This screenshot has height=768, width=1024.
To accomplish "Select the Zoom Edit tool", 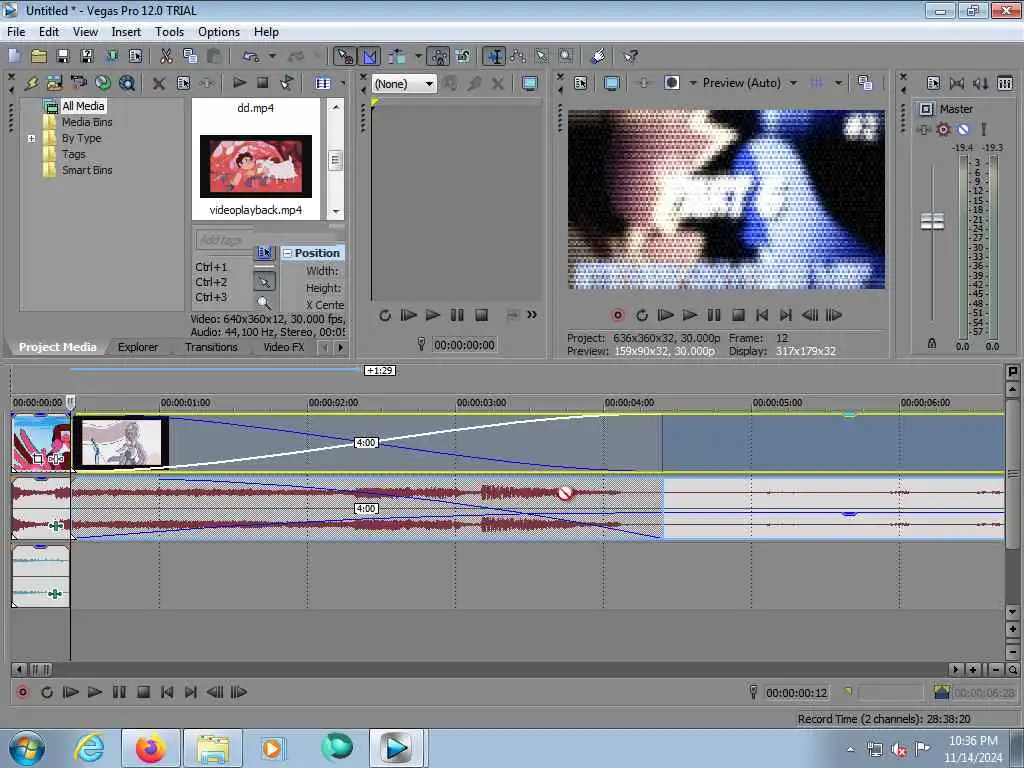I will 566,56.
